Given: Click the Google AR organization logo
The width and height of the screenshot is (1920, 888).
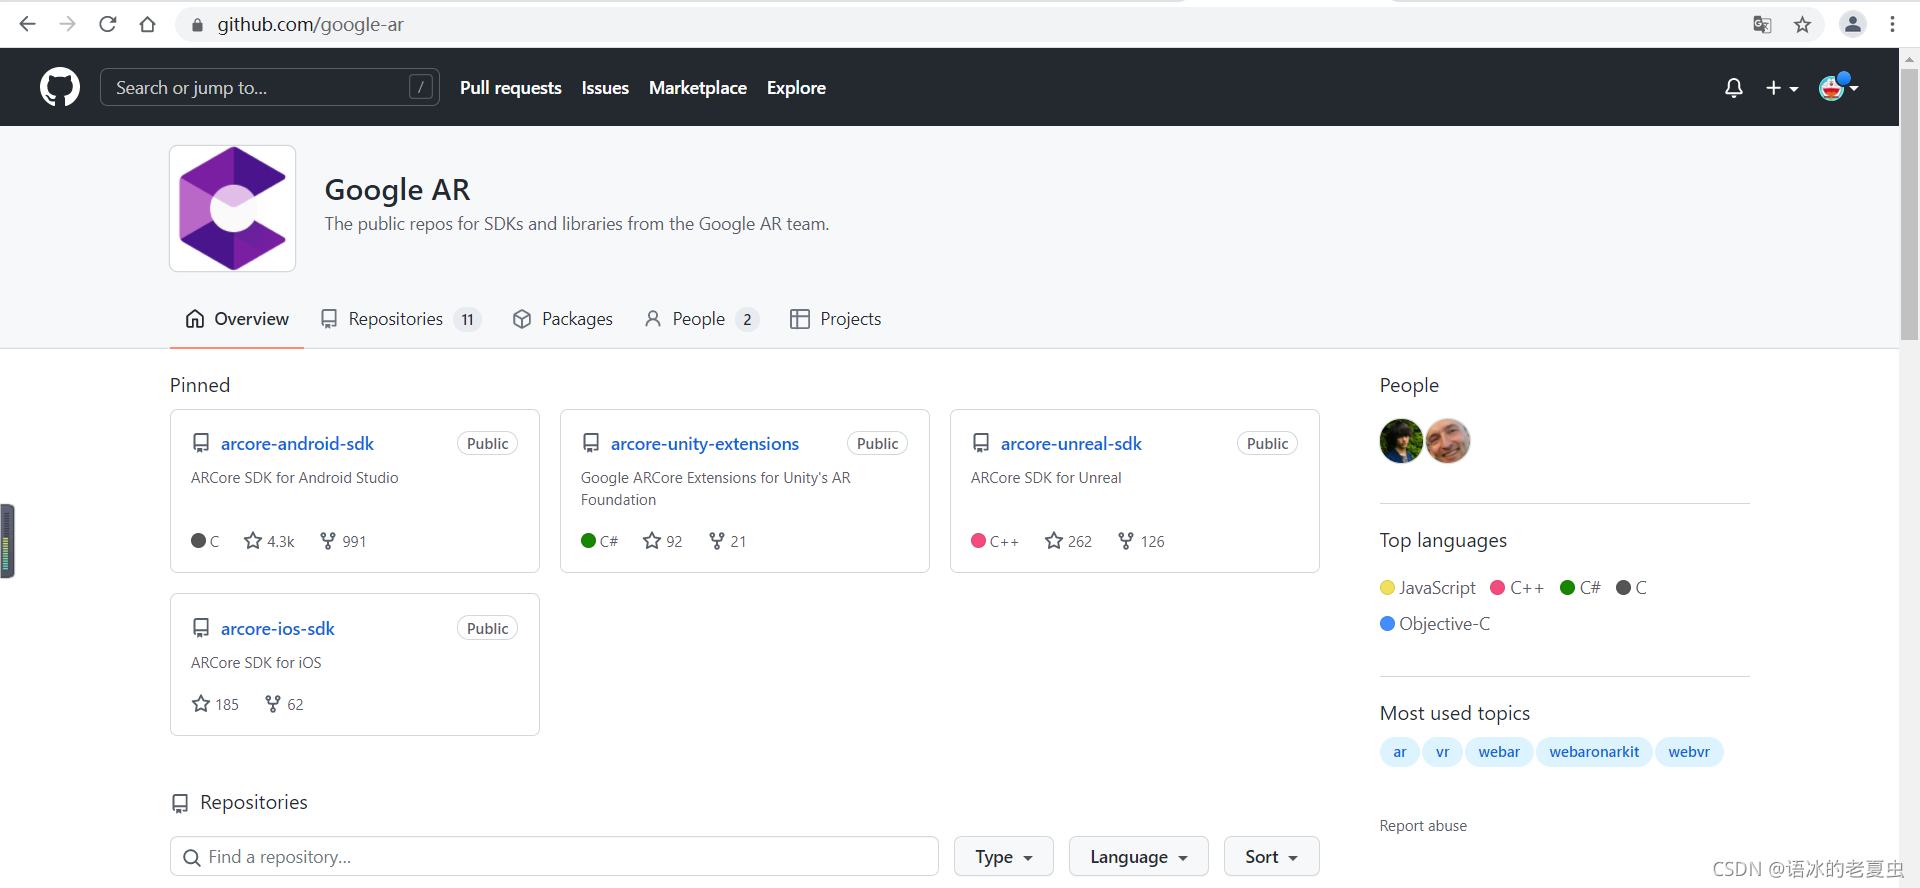Looking at the screenshot, I should click(x=233, y=208).
